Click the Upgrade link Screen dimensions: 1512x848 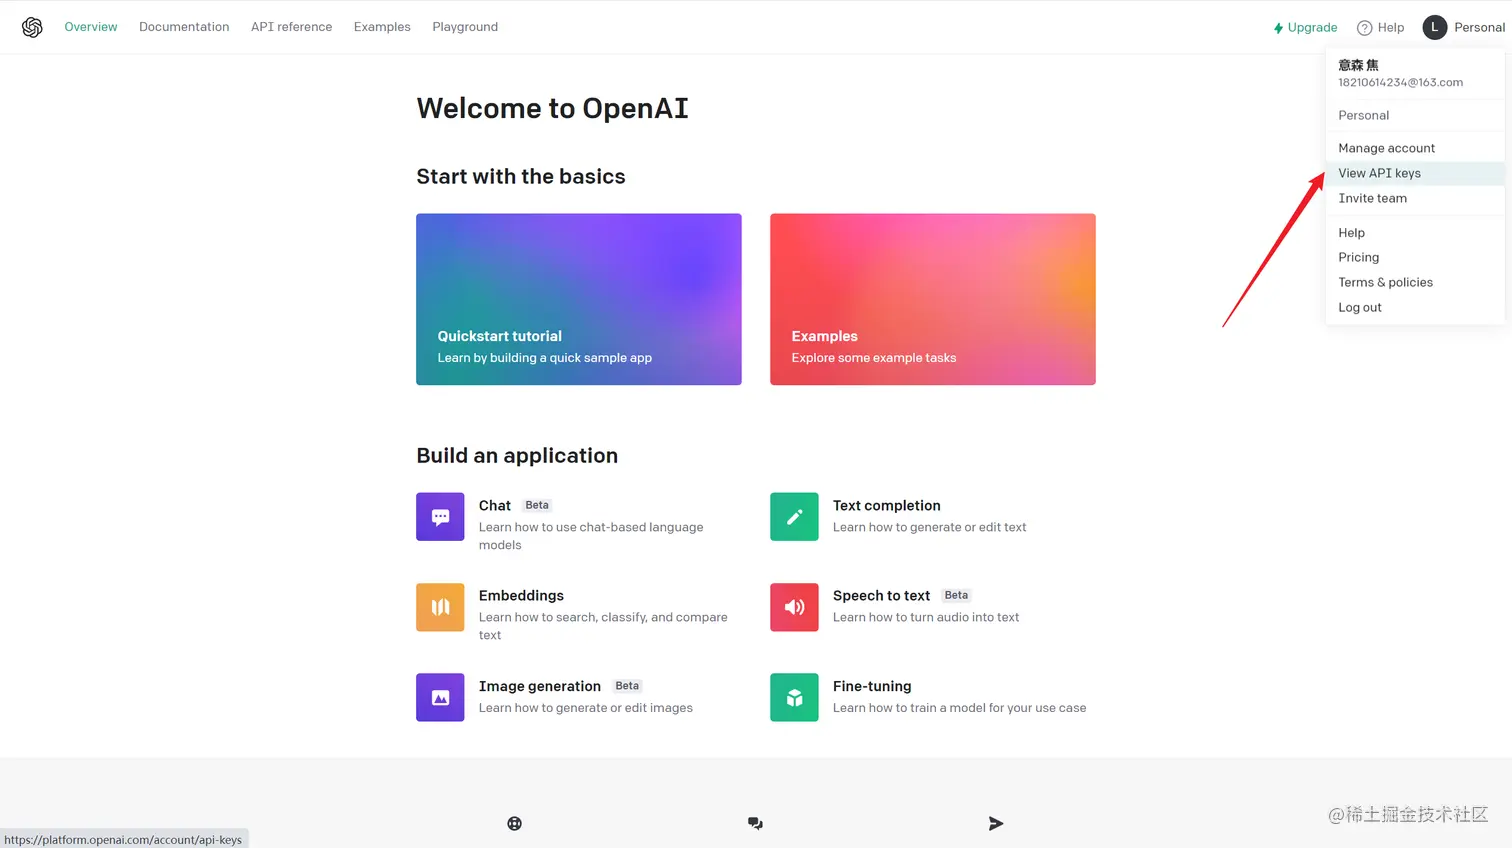click(x=1305, y=28)
